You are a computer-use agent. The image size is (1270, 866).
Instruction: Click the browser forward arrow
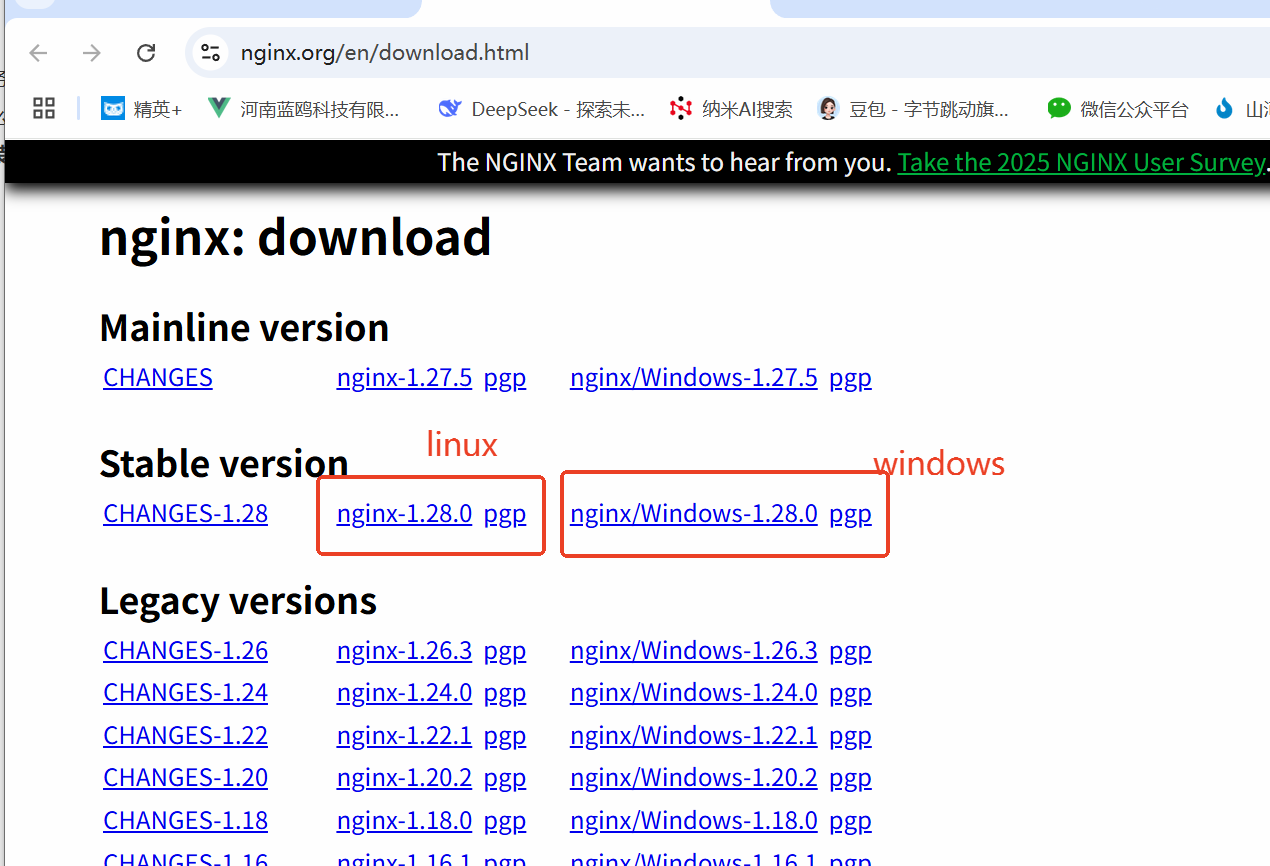[x=92, y=53]
